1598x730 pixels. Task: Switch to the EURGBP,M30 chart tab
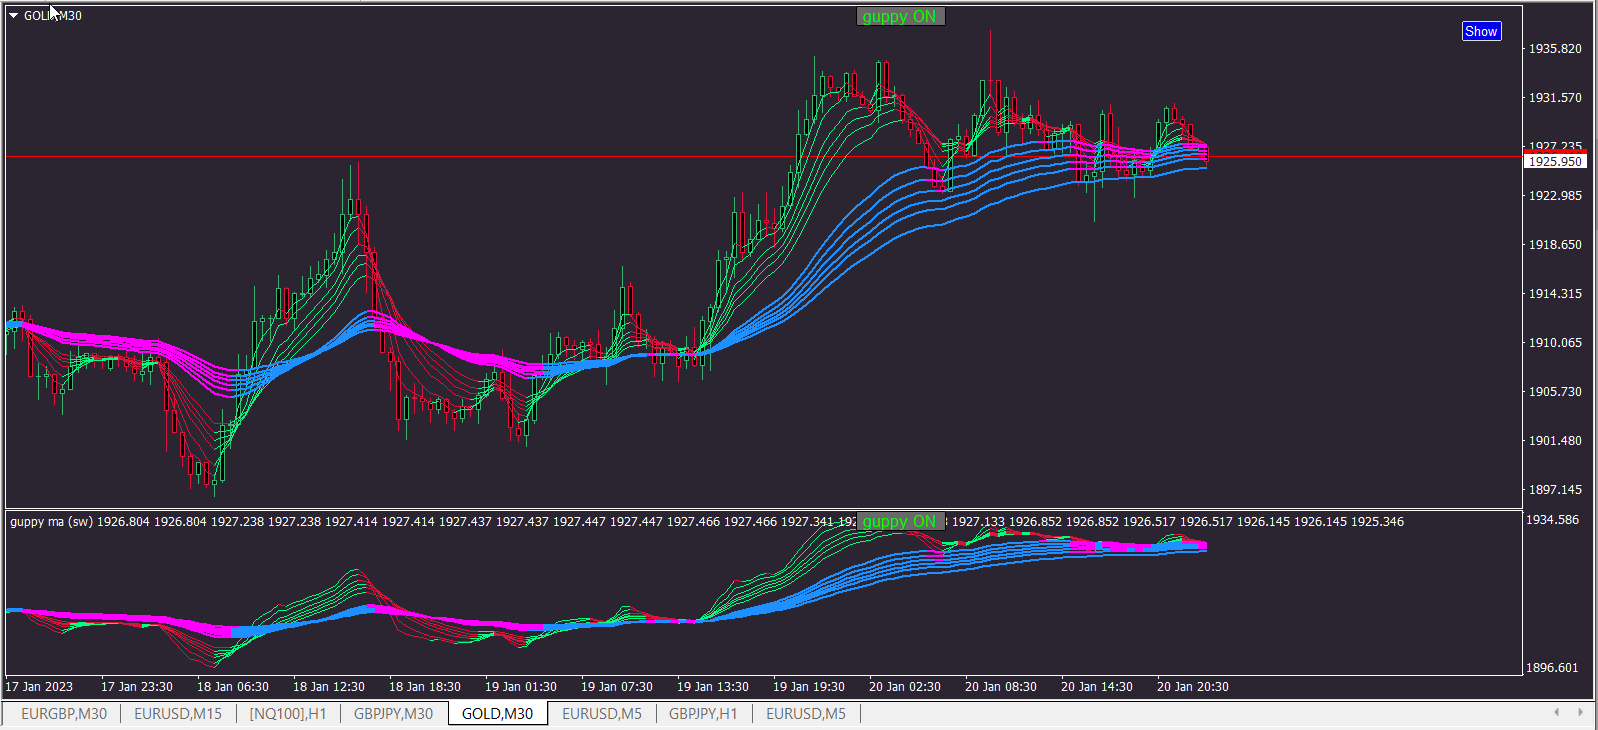pos(64,714)
